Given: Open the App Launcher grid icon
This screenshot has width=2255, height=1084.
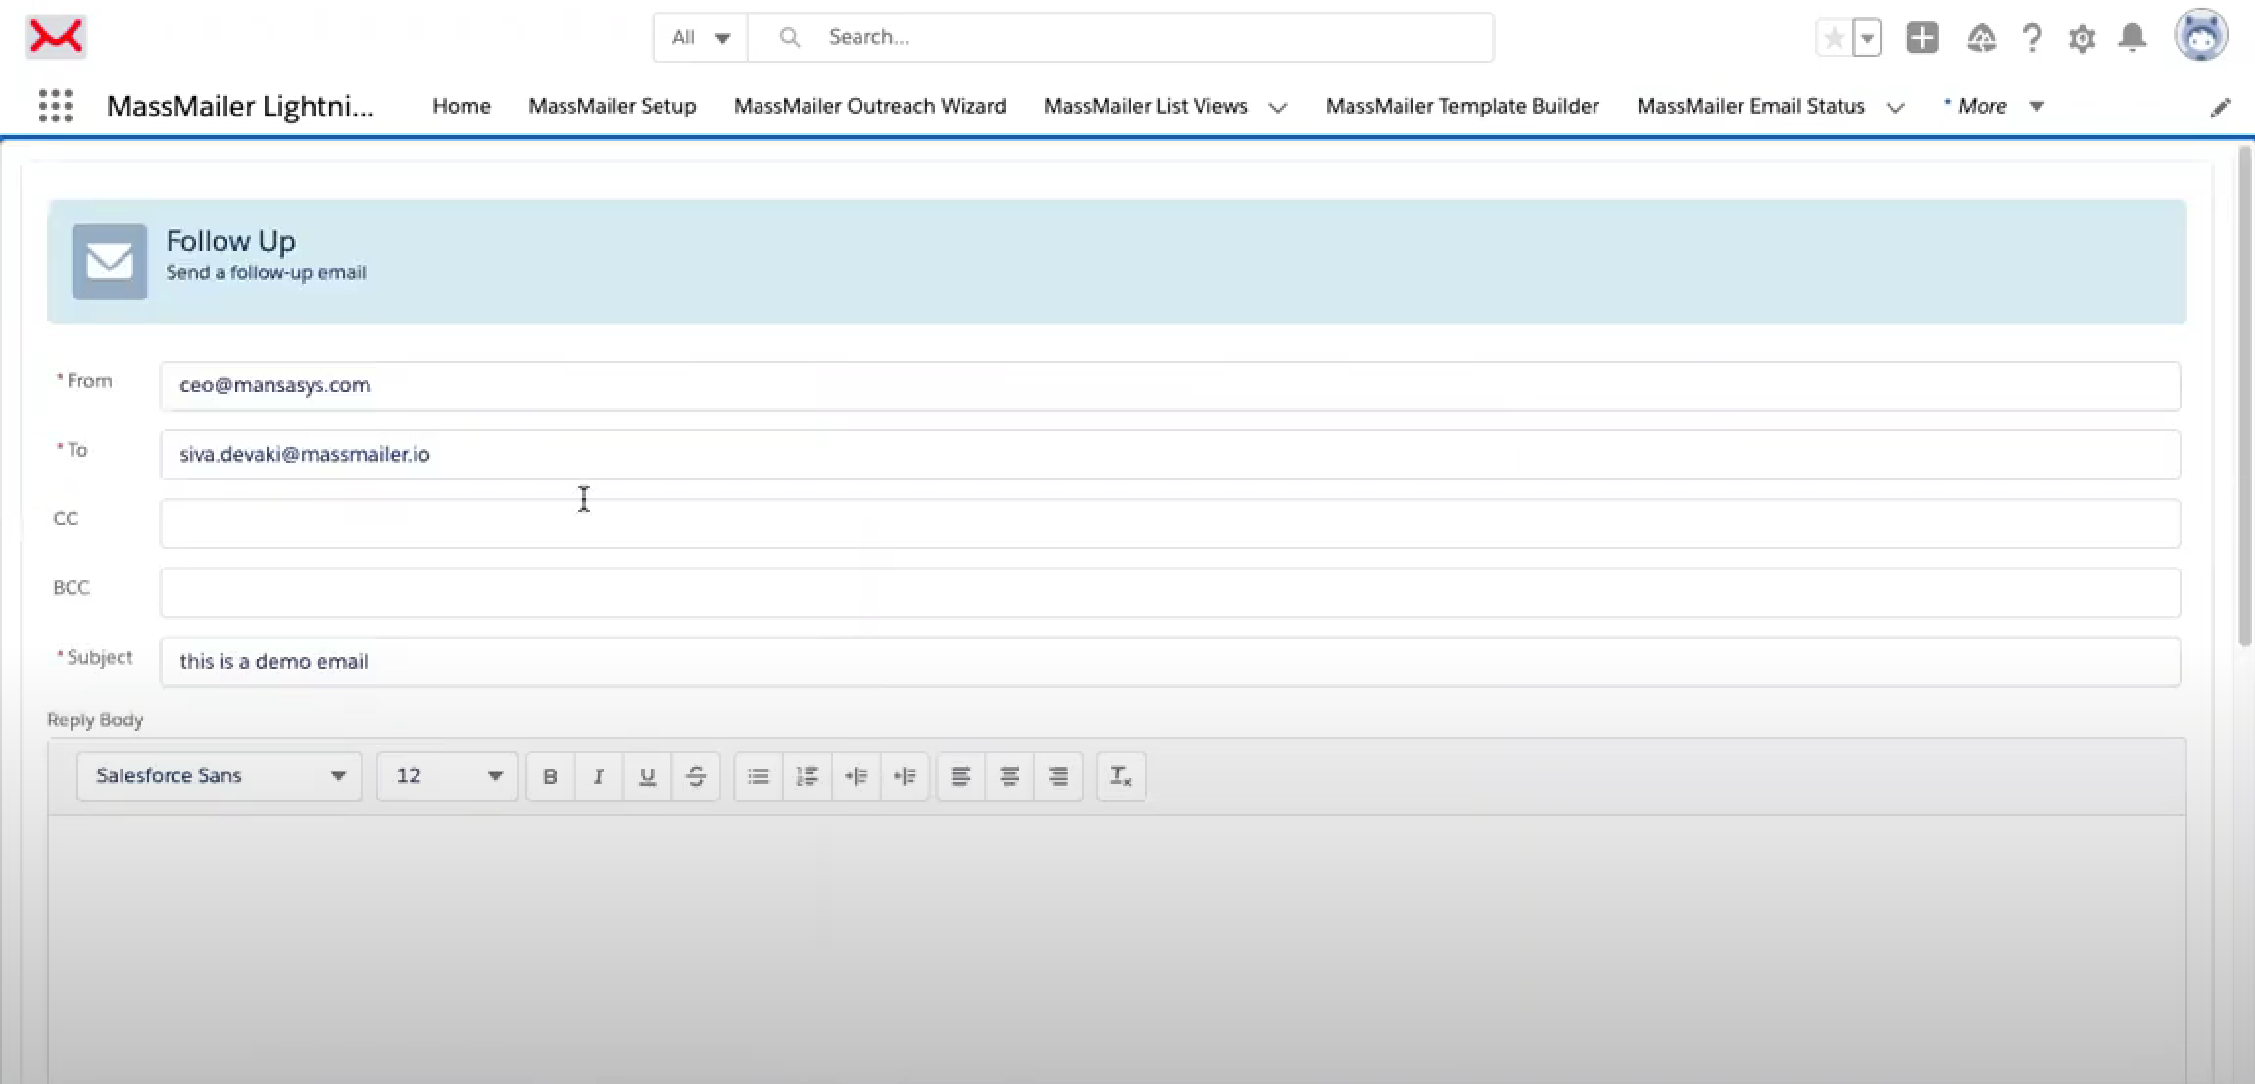Looking at the screenshot, I should 56,105.
